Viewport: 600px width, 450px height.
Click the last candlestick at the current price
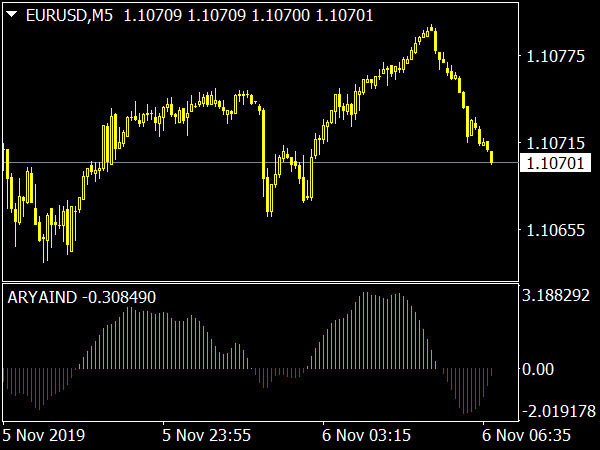[491, 157]
